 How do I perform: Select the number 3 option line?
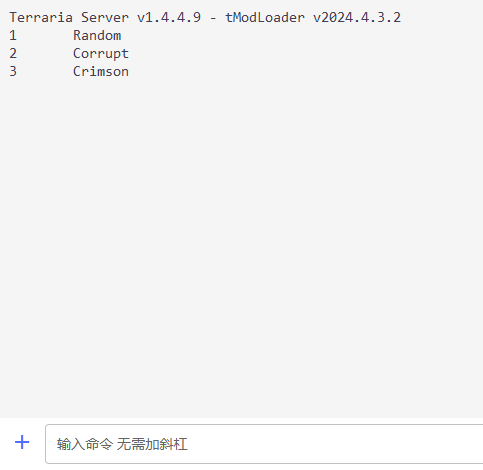[x=69, y=71]
